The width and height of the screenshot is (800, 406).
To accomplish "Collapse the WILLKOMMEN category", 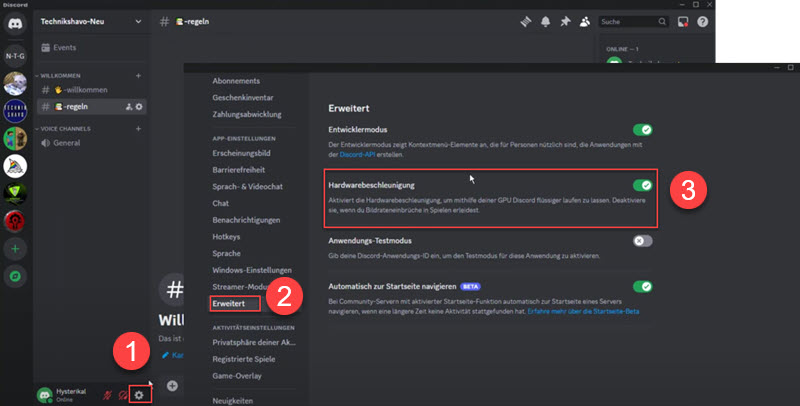I will 57,75.
